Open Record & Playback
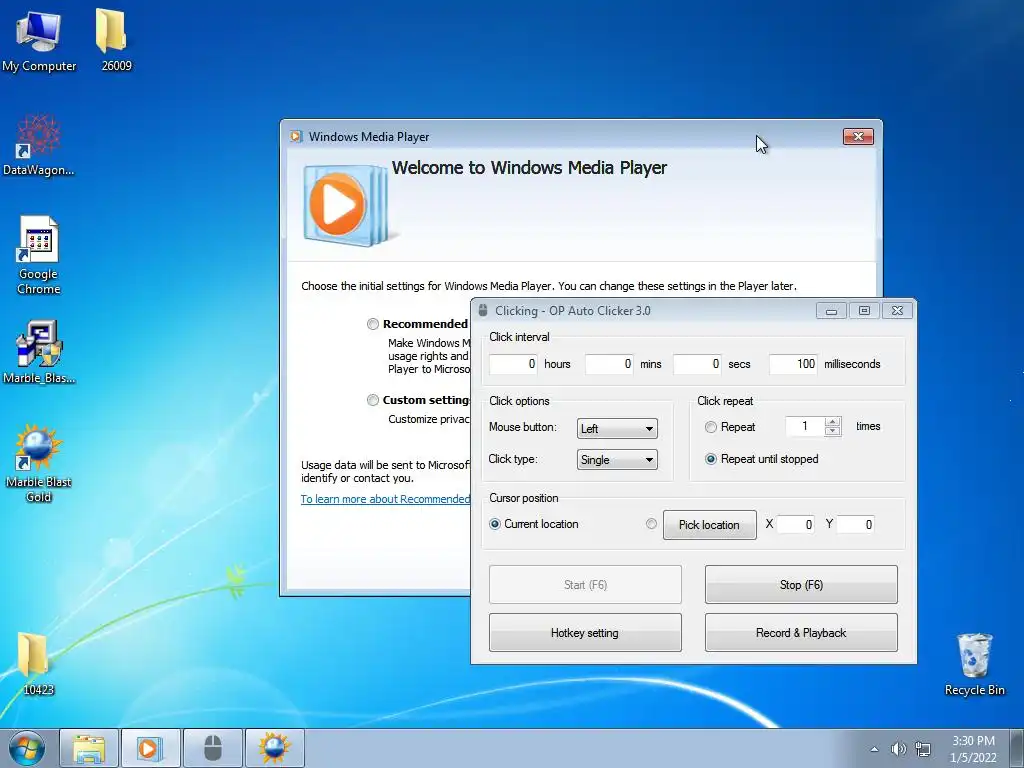This screenshot has width=1024, height=768. 801,632
